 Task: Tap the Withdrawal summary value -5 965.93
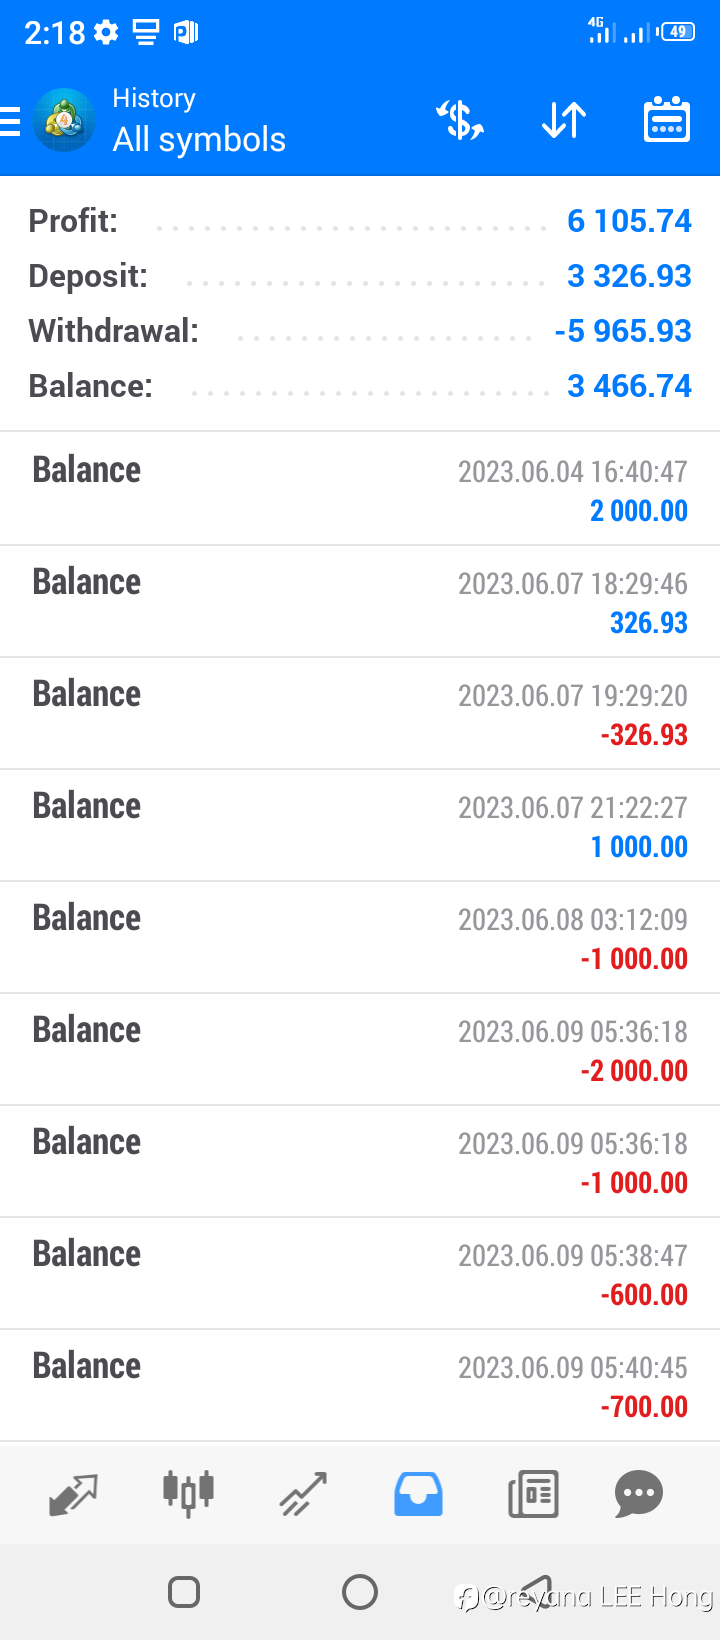pos(623,331)
